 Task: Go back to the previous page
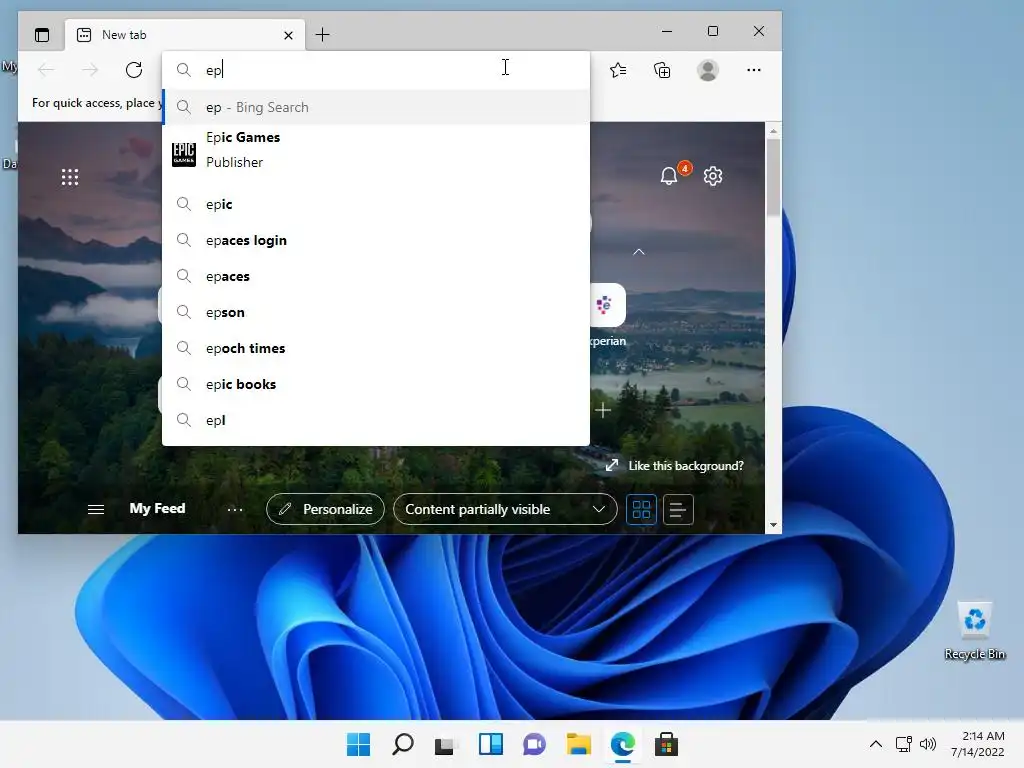(x=46, y=70)
